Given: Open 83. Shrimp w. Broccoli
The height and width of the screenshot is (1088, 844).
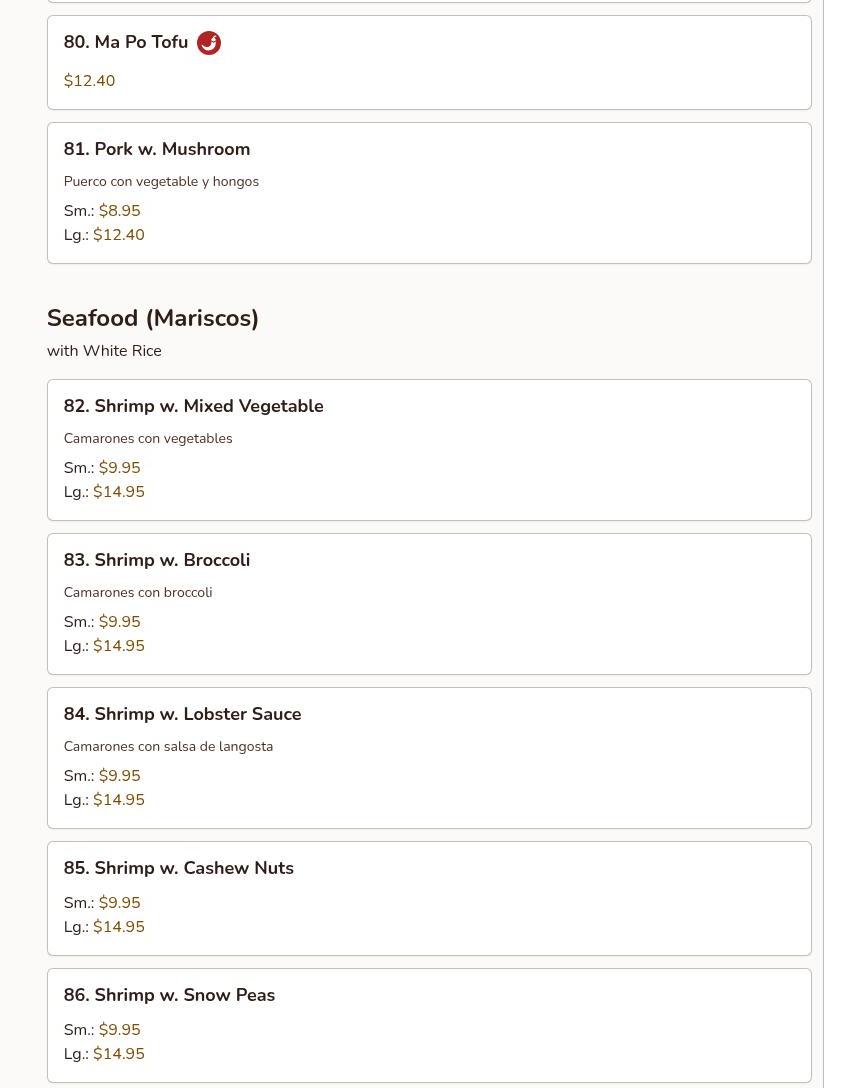Looking at the screenshot, I should pyautogui.click(x=157, y=560).
